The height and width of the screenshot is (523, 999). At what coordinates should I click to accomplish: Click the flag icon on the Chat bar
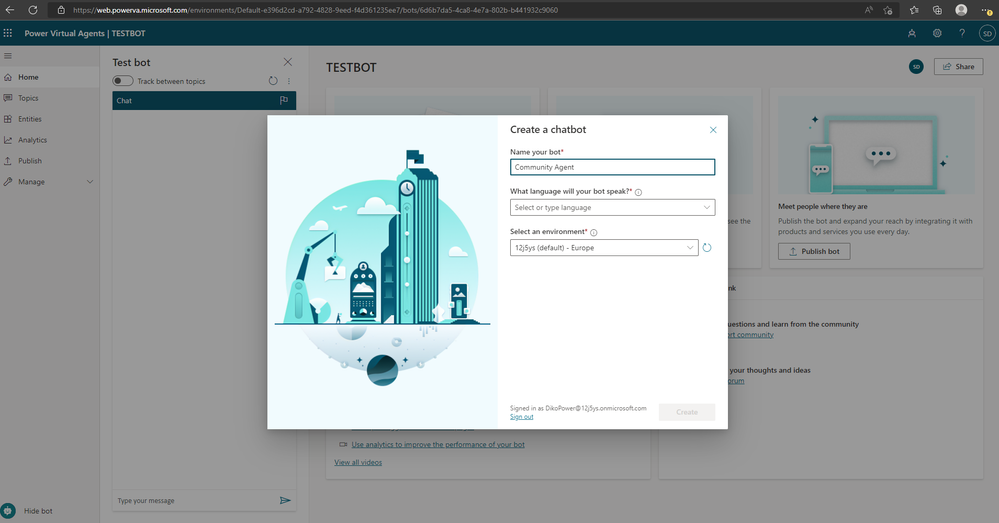tap(284, 100)
